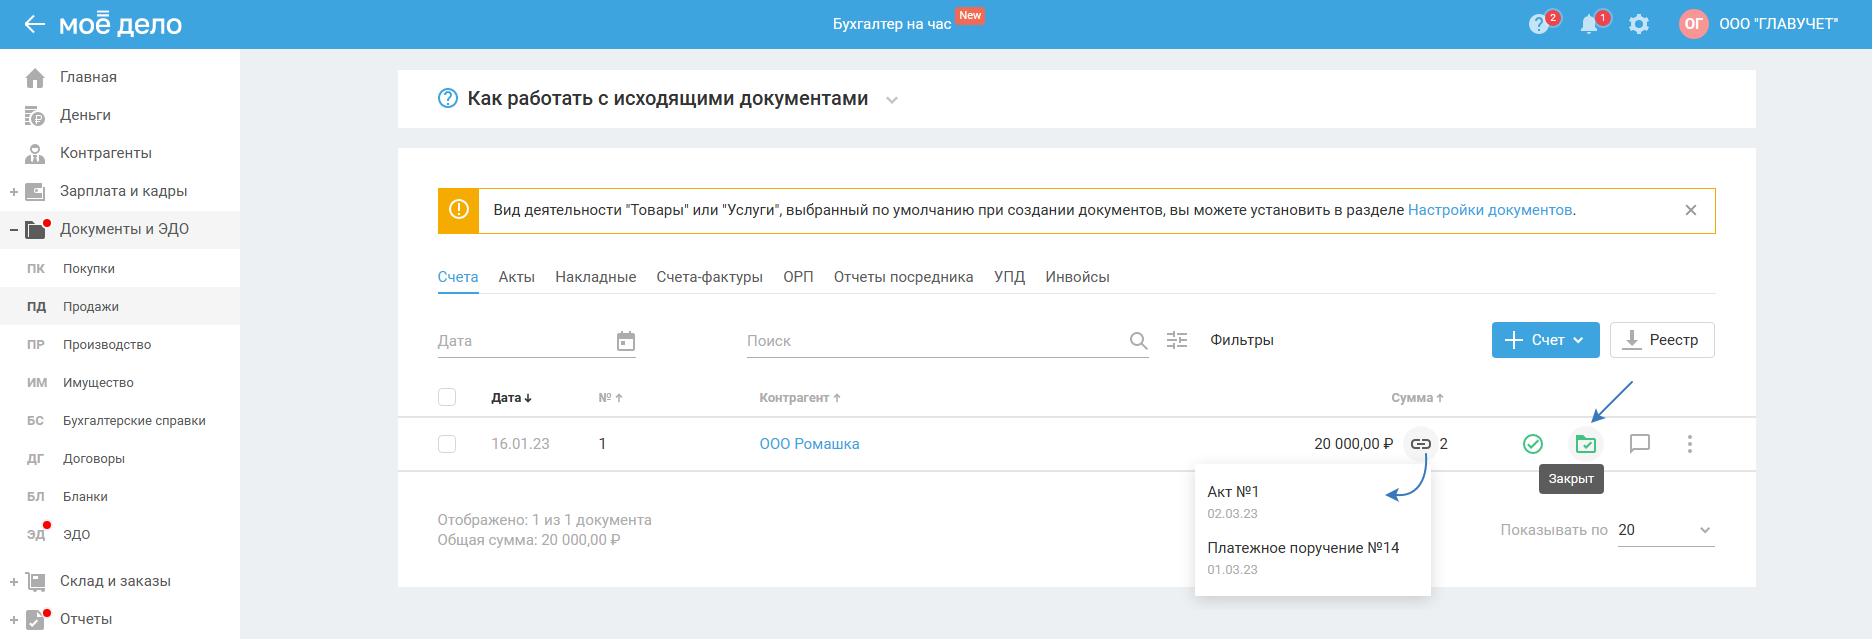Click the search magnifier icon
Screen dimensions: 1872x639
pyautogui.click(x=1138, y=341)
